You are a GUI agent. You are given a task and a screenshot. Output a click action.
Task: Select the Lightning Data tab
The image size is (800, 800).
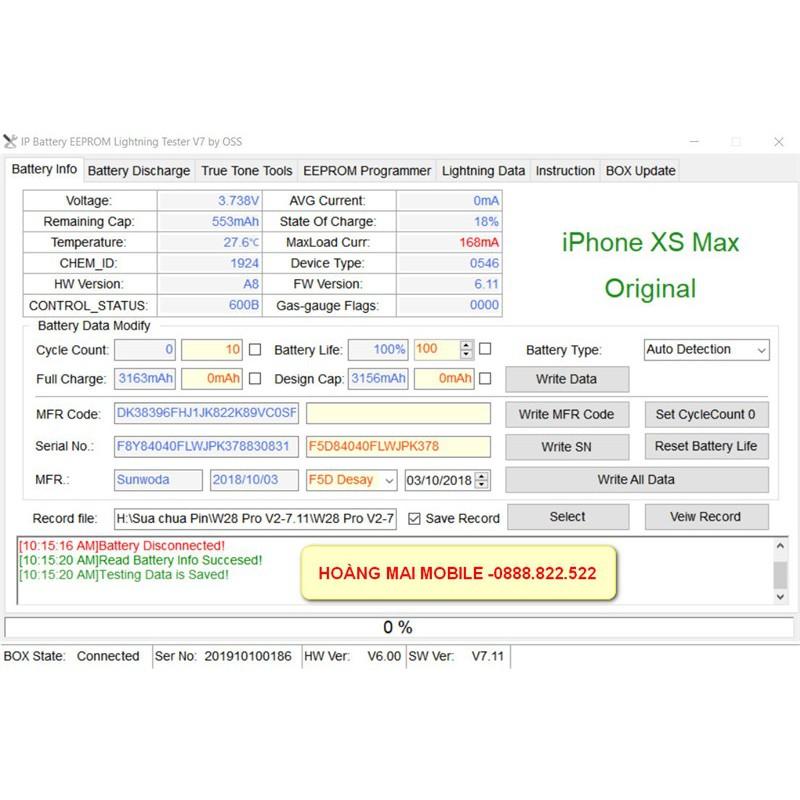tap(483, 170)
